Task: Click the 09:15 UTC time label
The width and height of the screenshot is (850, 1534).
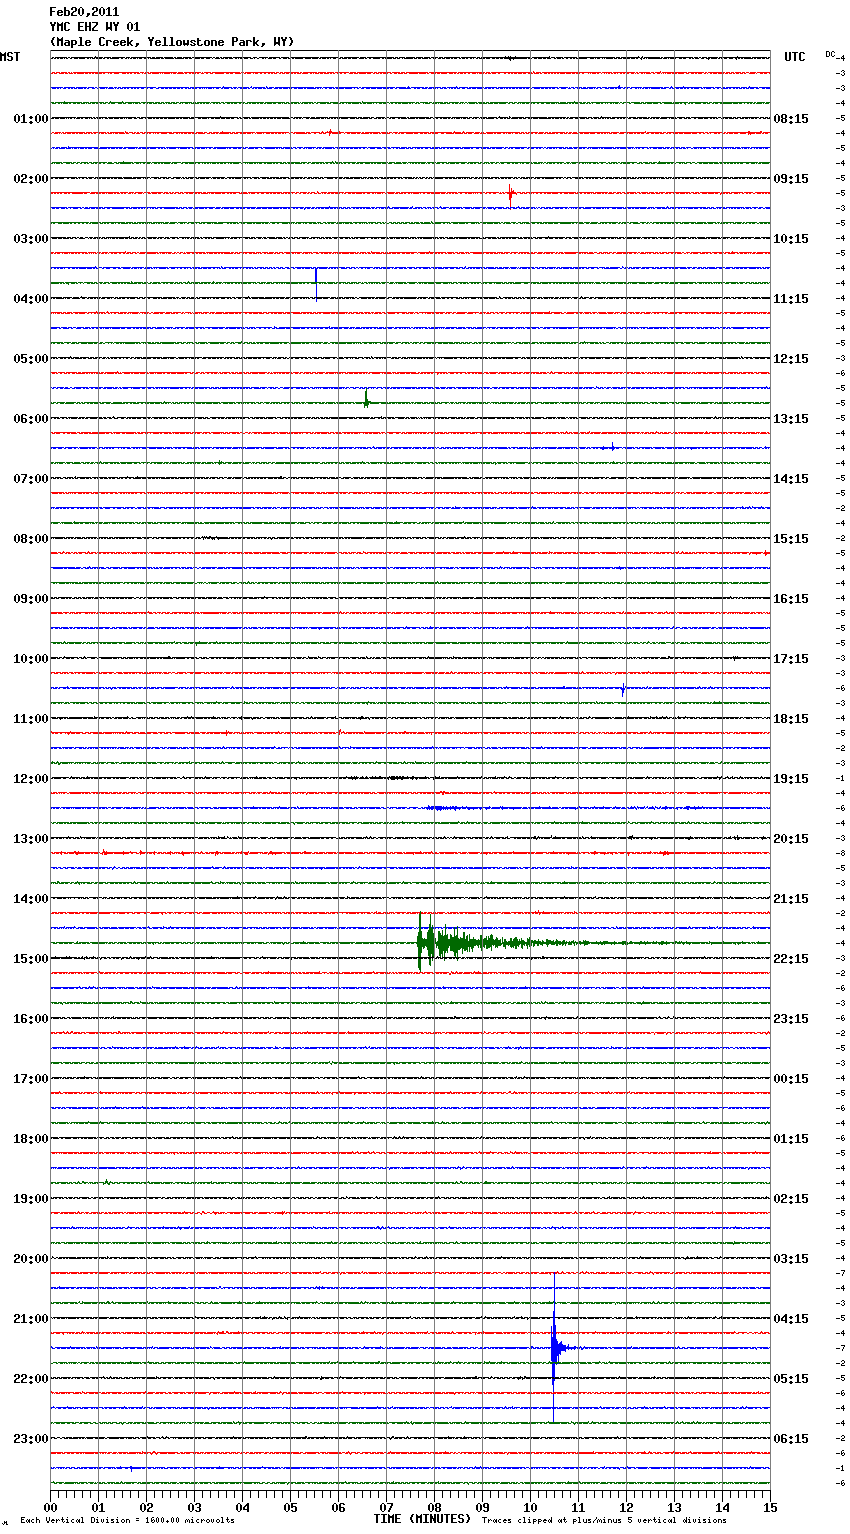Action: tap(791, 179)
